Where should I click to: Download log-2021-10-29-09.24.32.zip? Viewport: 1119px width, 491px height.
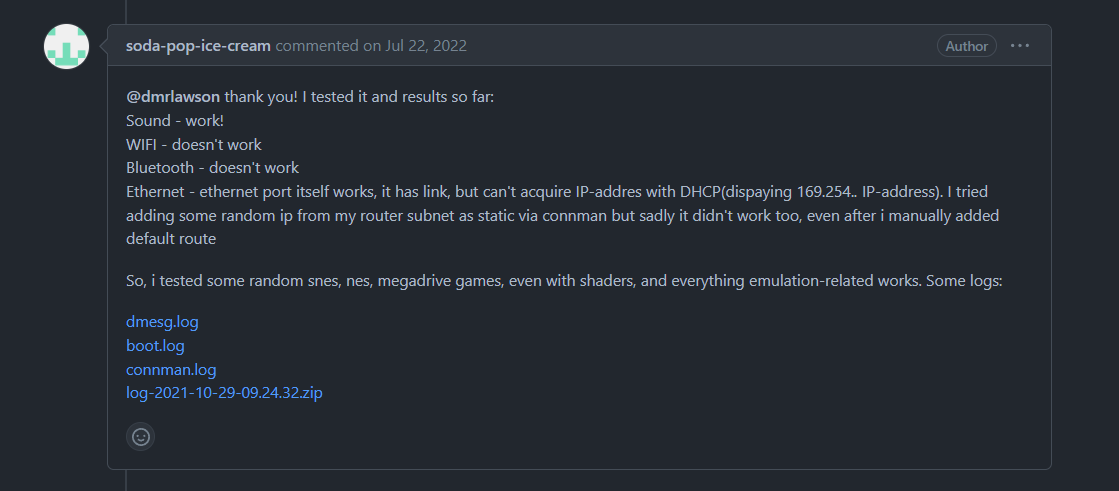pyautogui.click(x=224, y=393)
